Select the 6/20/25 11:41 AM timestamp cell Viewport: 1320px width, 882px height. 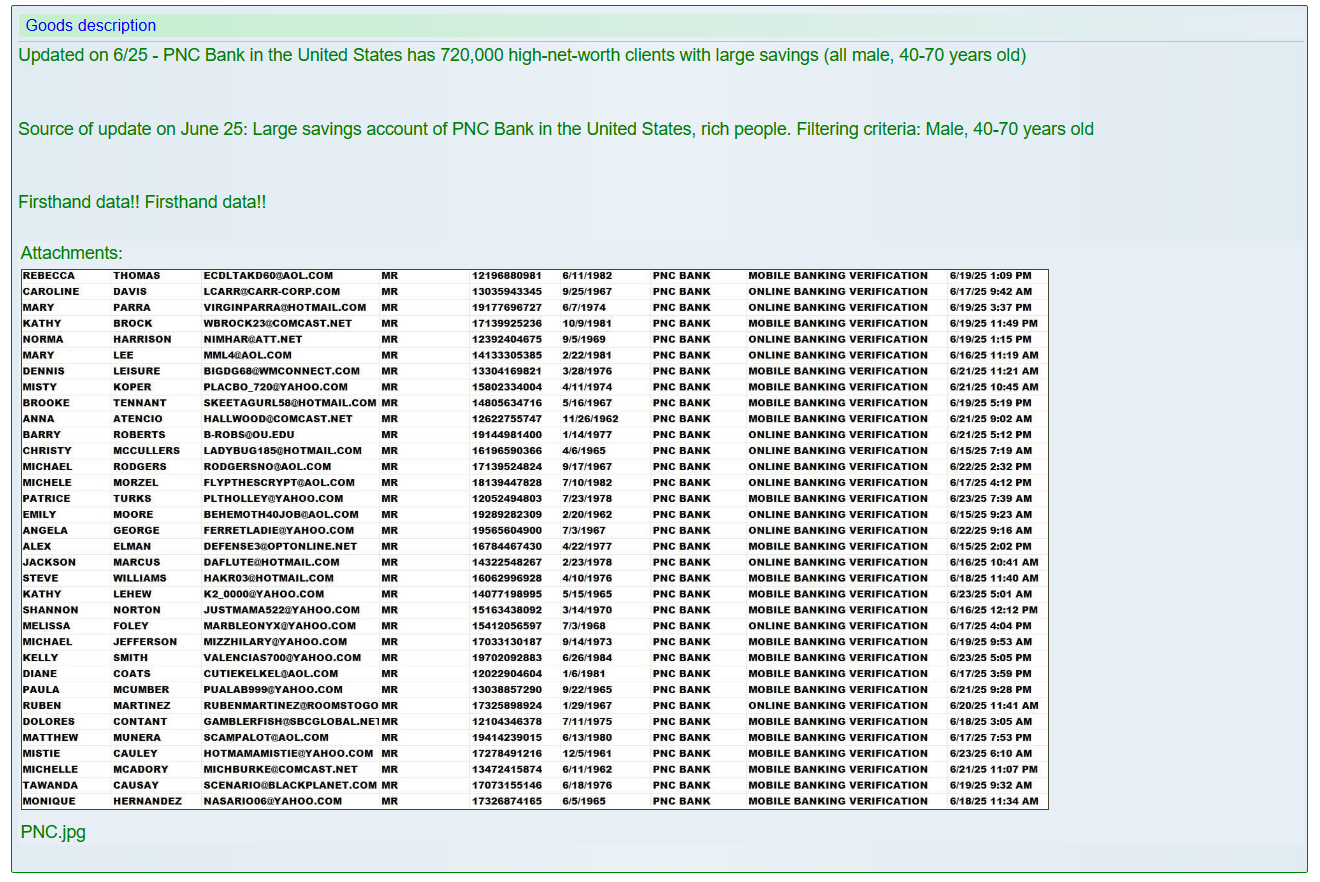pyautogui.click(x=993, y=706)
